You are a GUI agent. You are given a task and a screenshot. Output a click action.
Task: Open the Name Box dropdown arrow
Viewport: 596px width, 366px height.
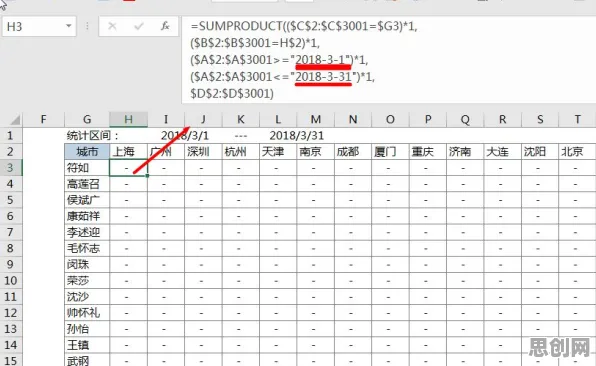pyautogui.click(x=69, y=26)
